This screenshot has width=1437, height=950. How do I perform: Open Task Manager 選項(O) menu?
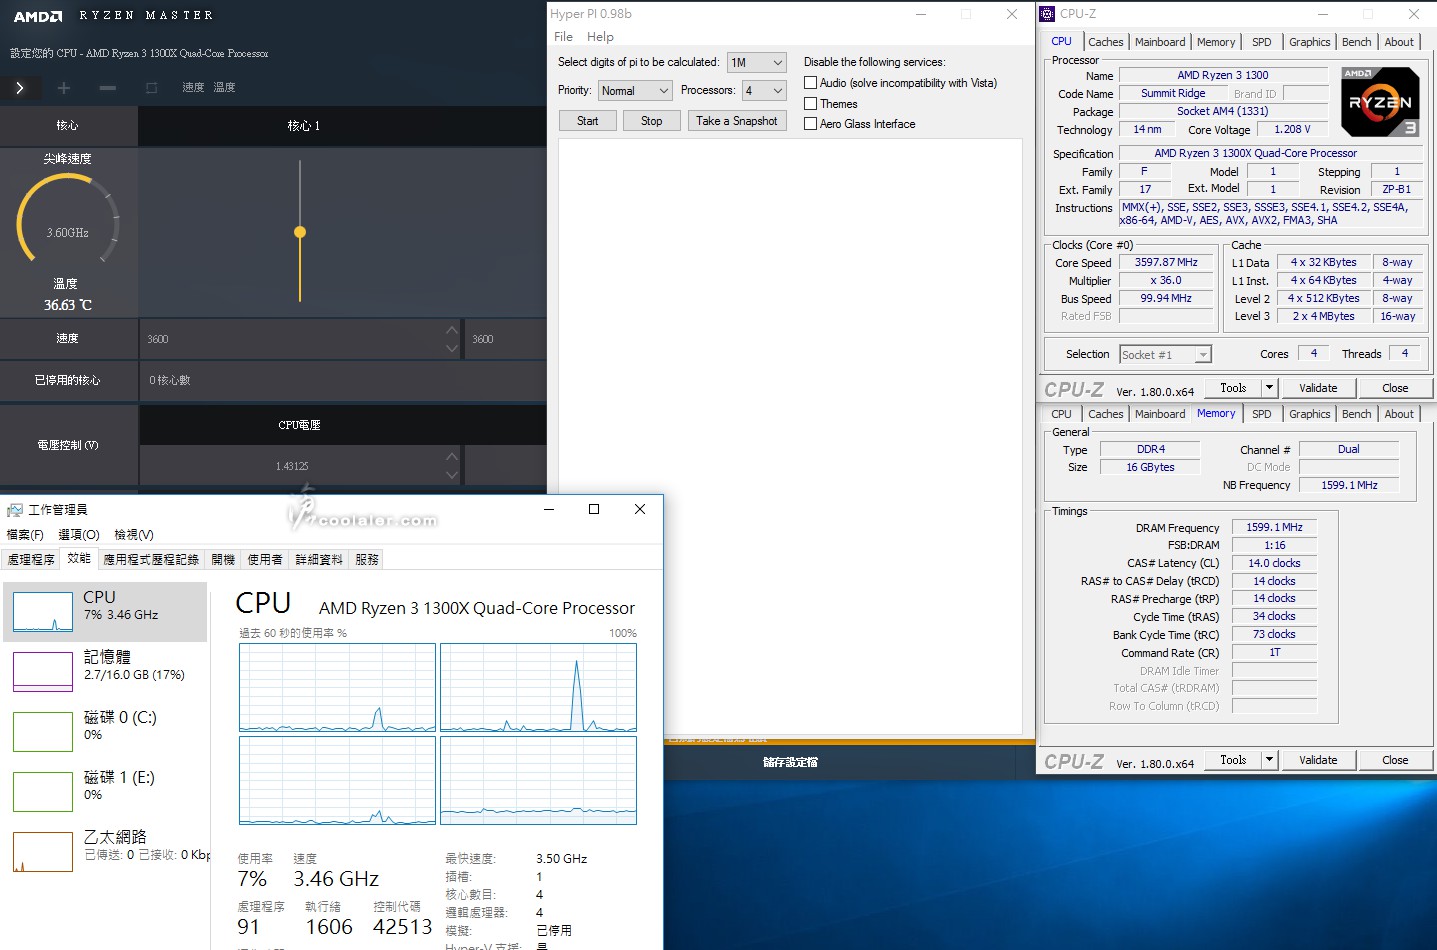(x=79, y=535)
